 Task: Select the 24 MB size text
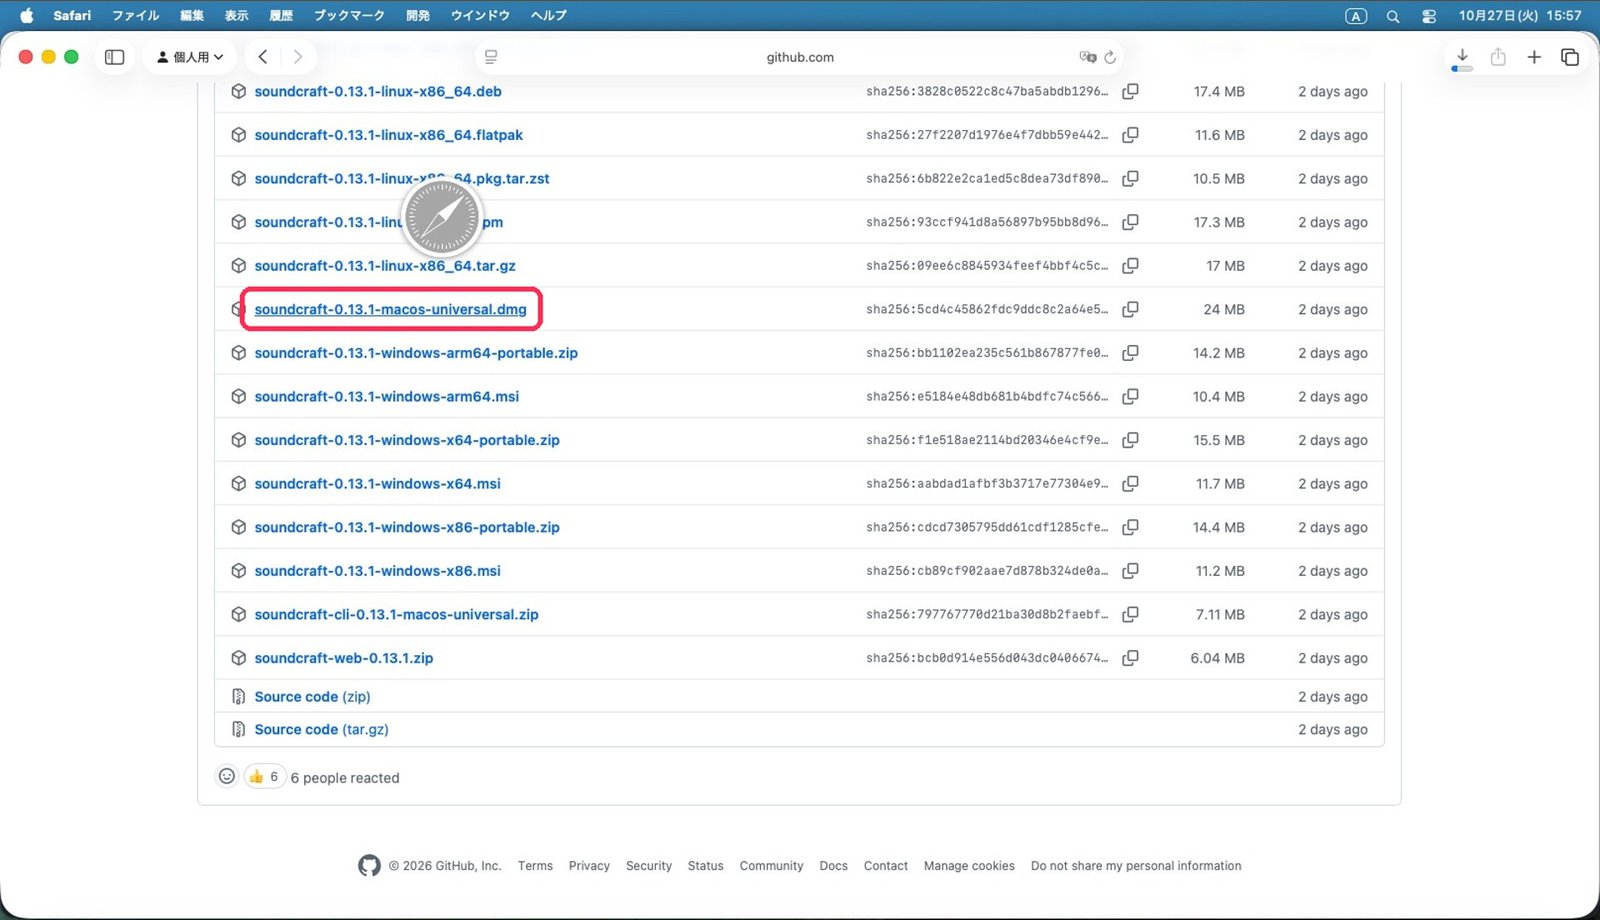pos(1224,309)
